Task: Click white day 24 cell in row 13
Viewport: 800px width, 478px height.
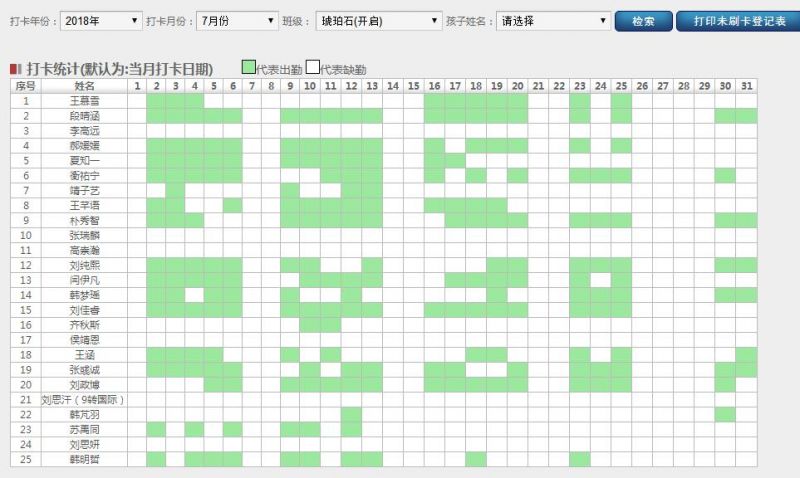Action: [601, 280]
